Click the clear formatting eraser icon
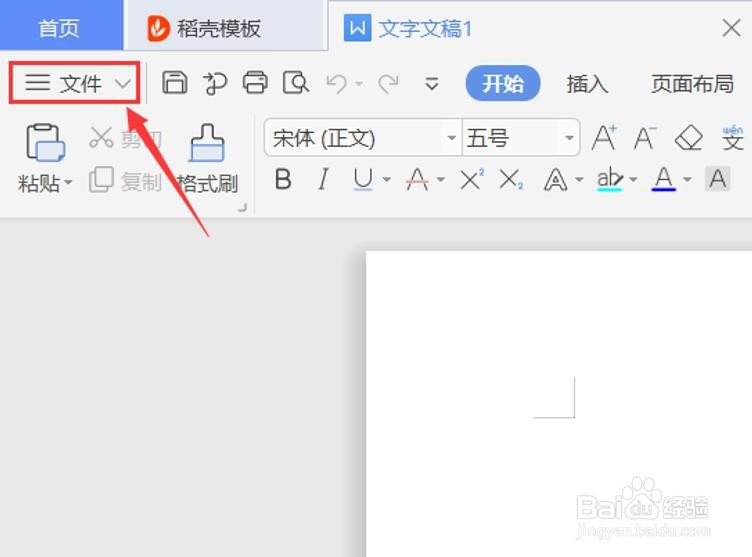Image resolution: width=752 pixels, height=557 pixels. pos(689,138)
